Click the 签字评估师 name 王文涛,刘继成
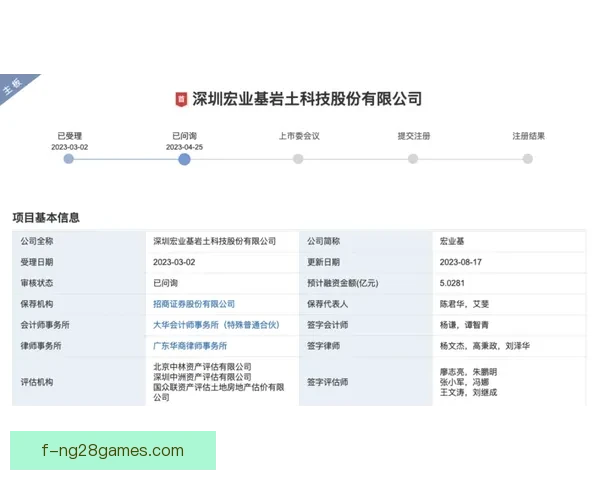The image size is (600, 480). [x=468, y=392]
